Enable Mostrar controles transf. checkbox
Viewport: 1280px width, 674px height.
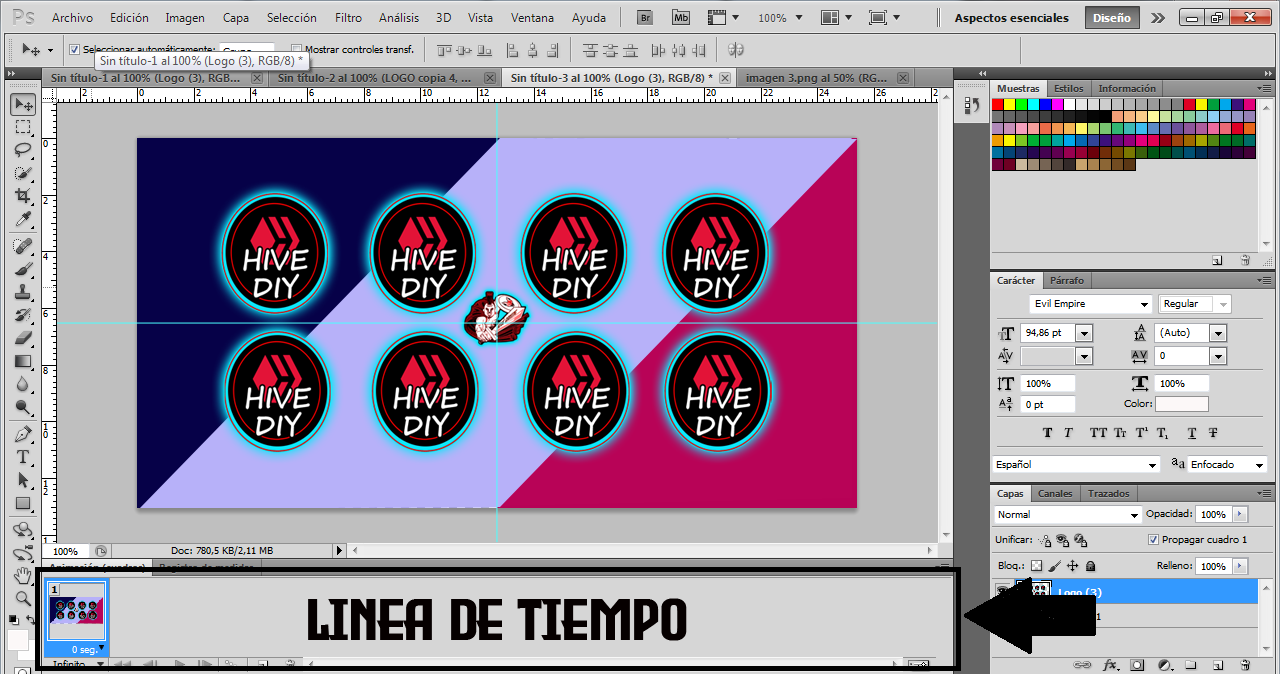[296, 49]
